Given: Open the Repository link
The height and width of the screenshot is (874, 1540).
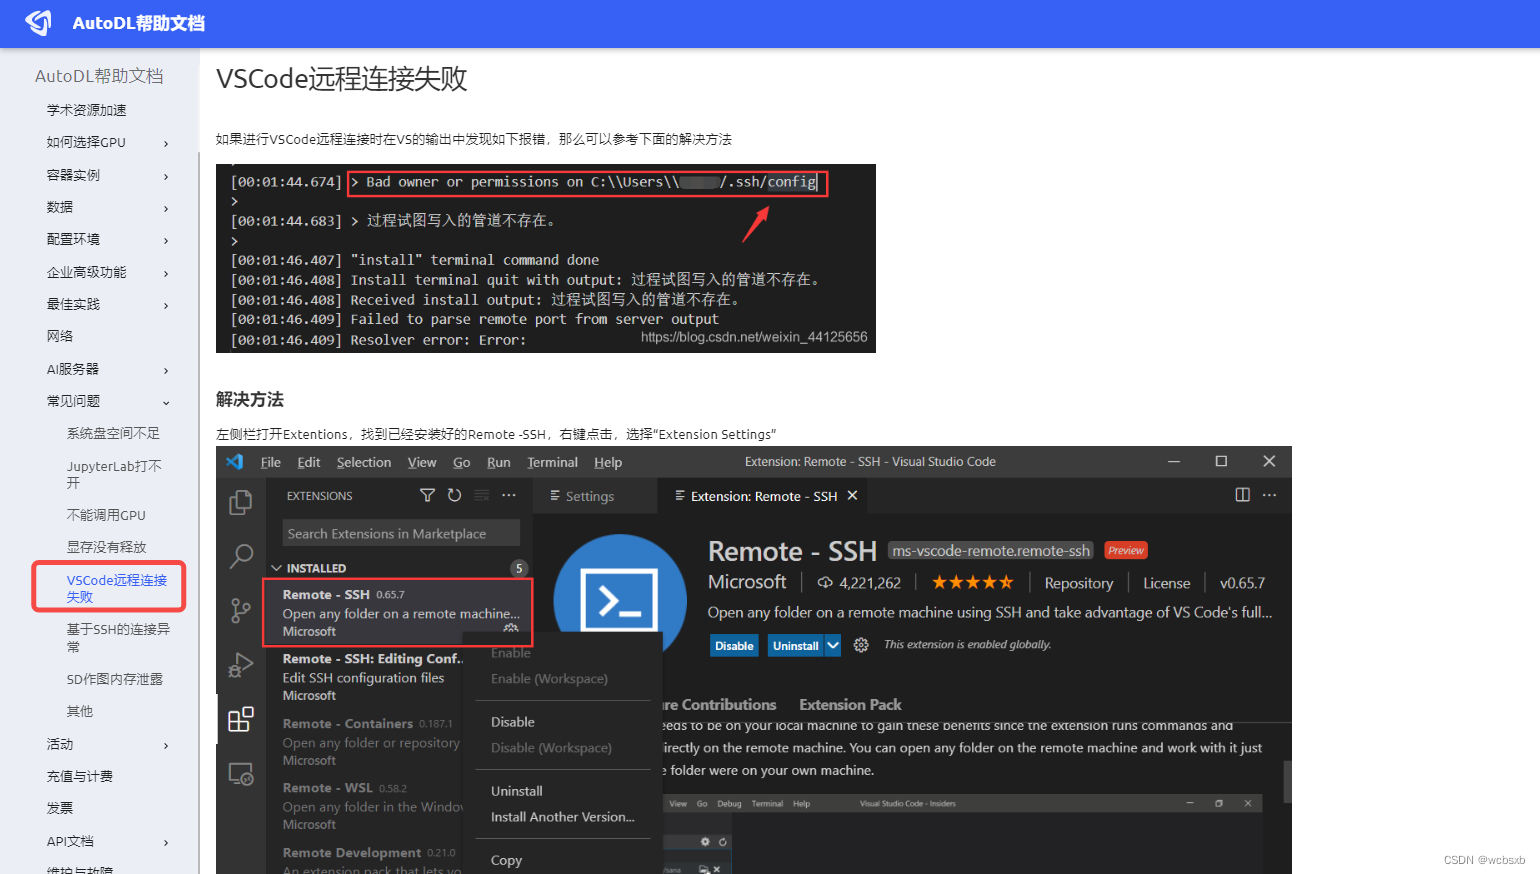Looking at the screenshot, I should 1078,583.
